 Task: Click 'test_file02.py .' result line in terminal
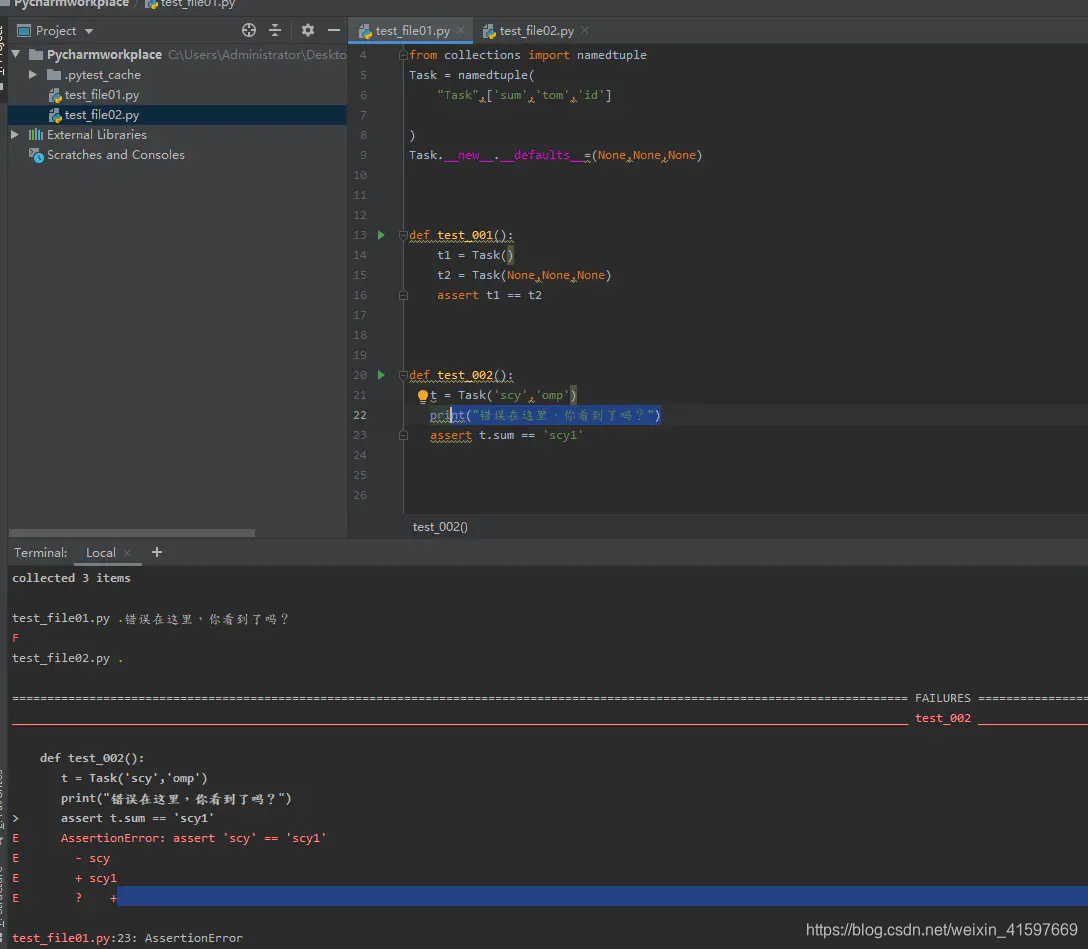[67, 658]
